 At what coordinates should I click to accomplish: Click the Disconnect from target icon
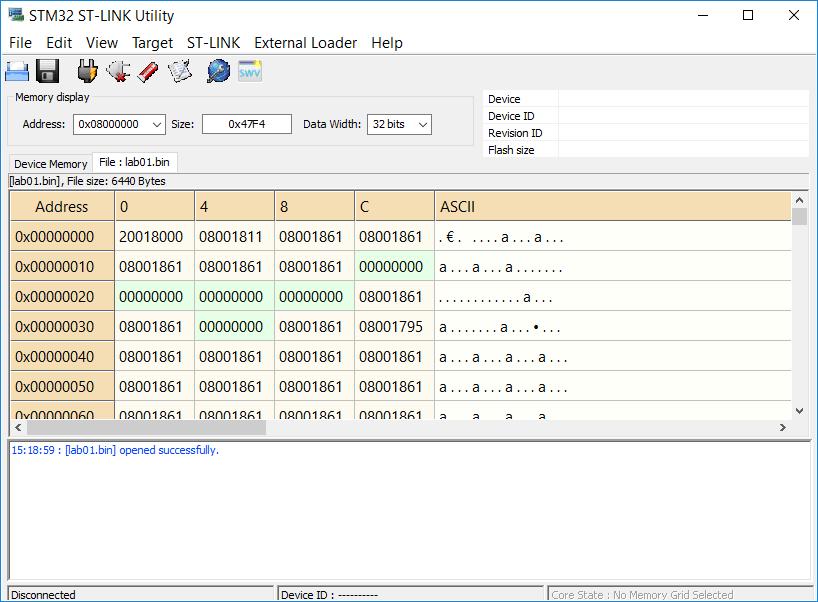click(x=118, y=71)
